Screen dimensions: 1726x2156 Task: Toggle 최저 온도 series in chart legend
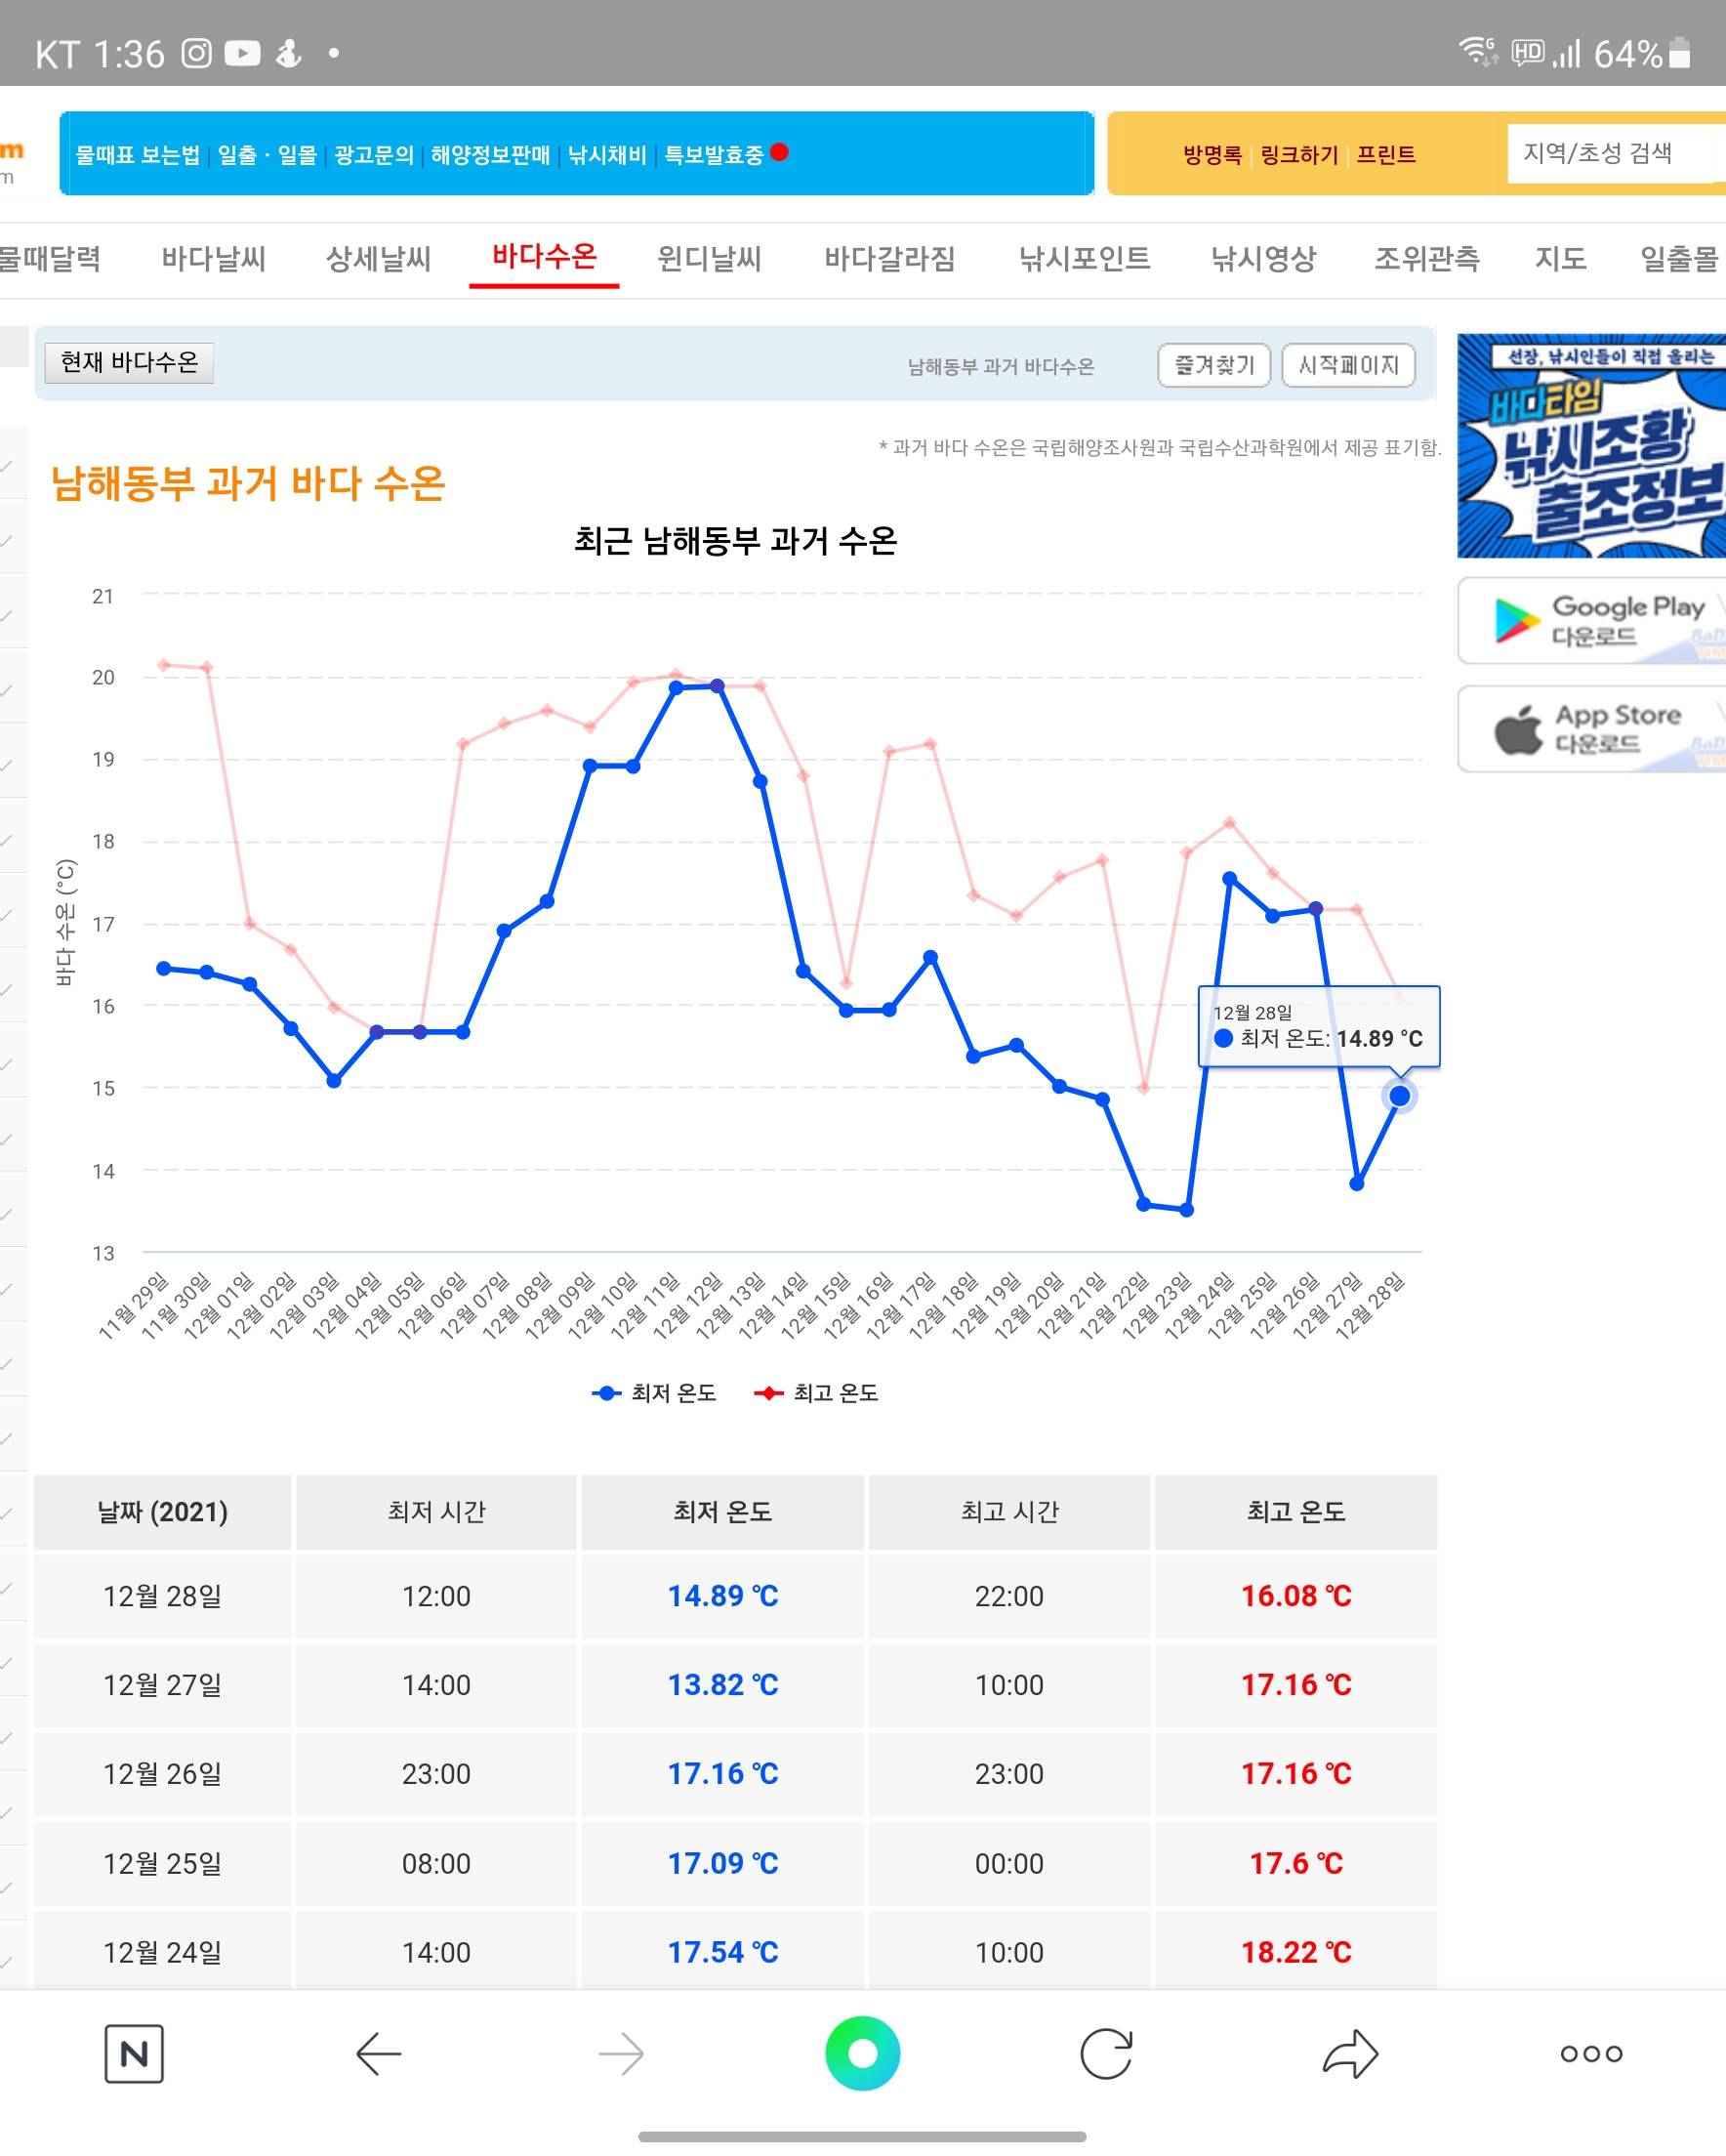click(x=655, y=1393)
